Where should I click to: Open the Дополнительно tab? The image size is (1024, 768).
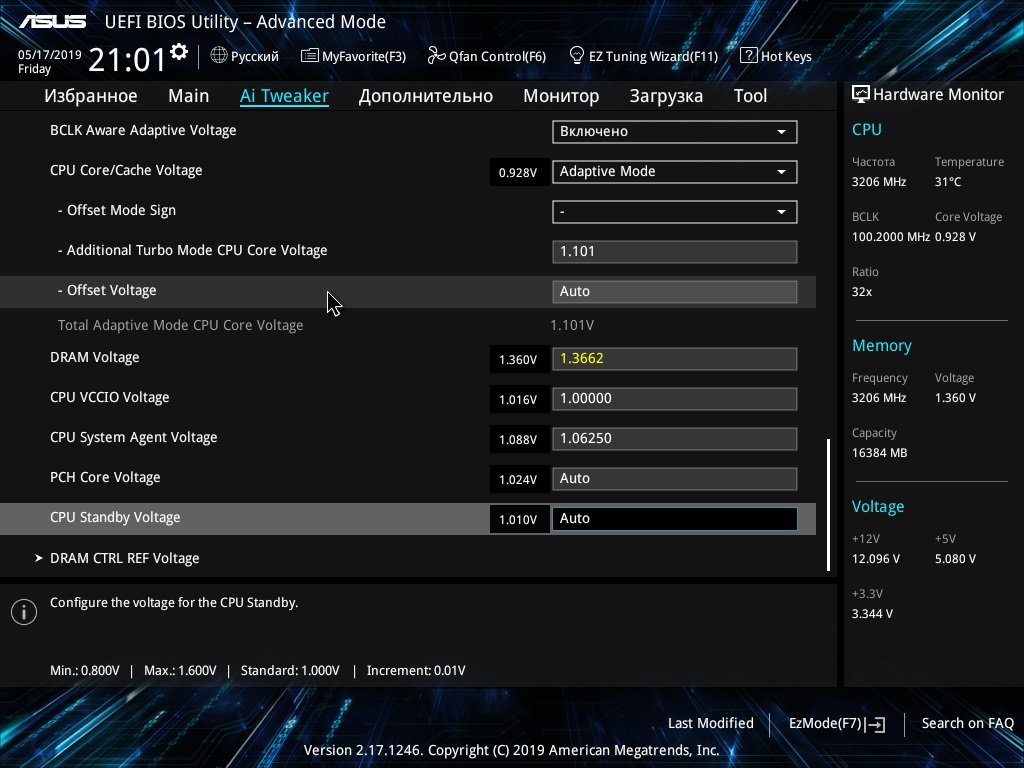point(426,96)
